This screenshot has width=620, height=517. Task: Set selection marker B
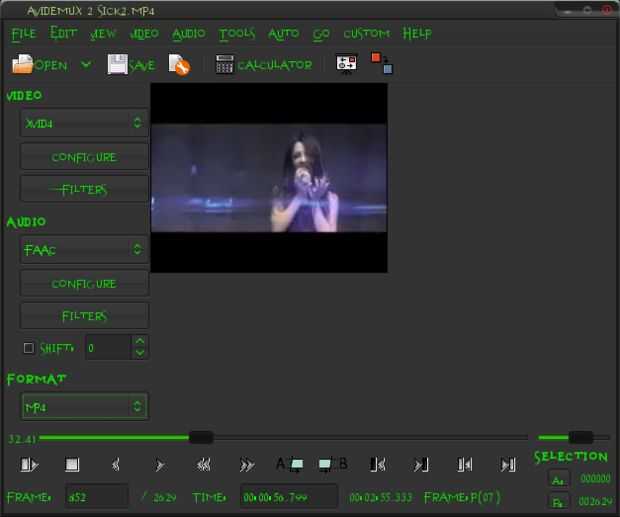point(333,464)
